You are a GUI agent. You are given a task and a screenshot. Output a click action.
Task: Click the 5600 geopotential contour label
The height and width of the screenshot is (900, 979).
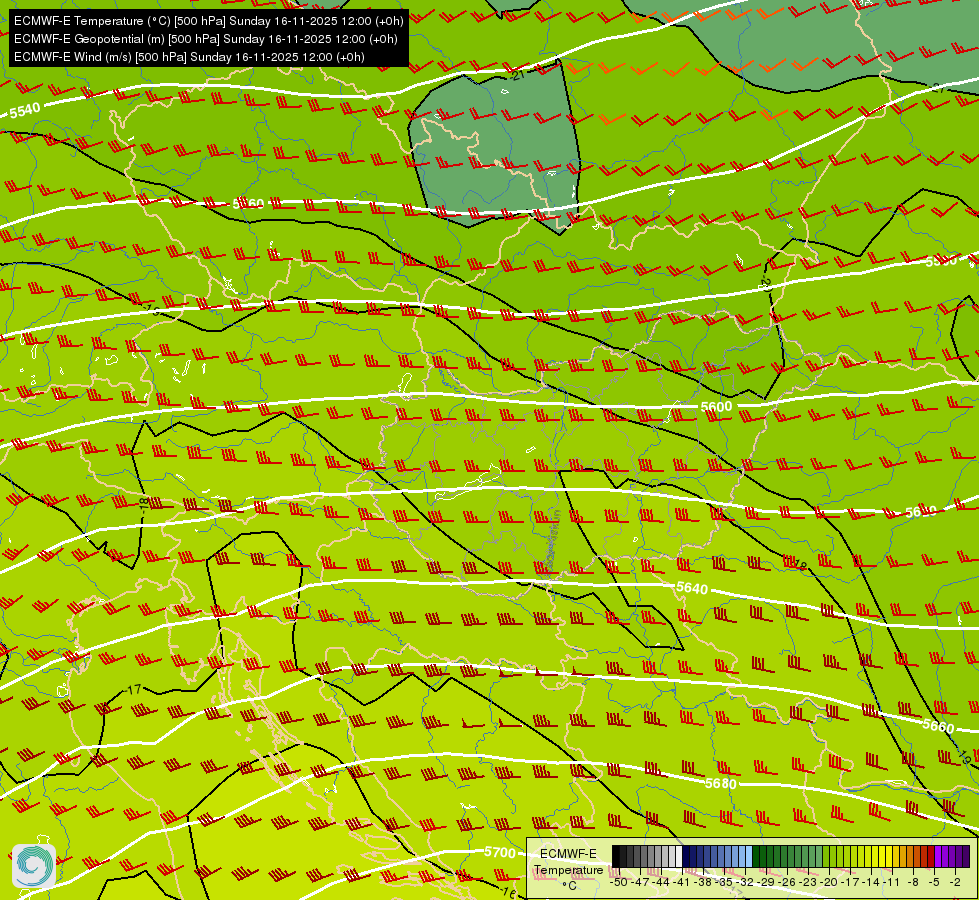tap(716, 407)
